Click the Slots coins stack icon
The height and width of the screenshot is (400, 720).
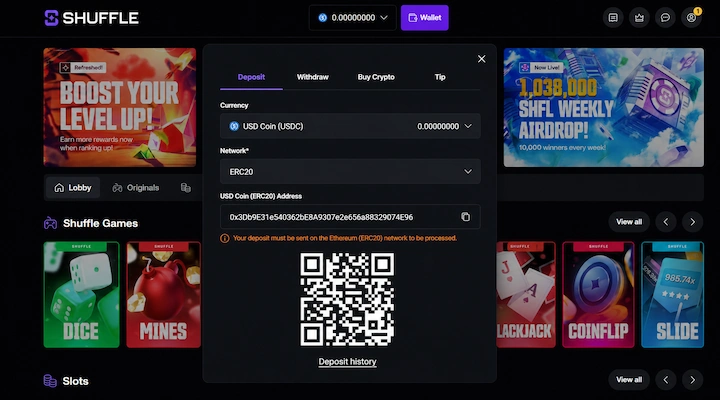[50, 381]
